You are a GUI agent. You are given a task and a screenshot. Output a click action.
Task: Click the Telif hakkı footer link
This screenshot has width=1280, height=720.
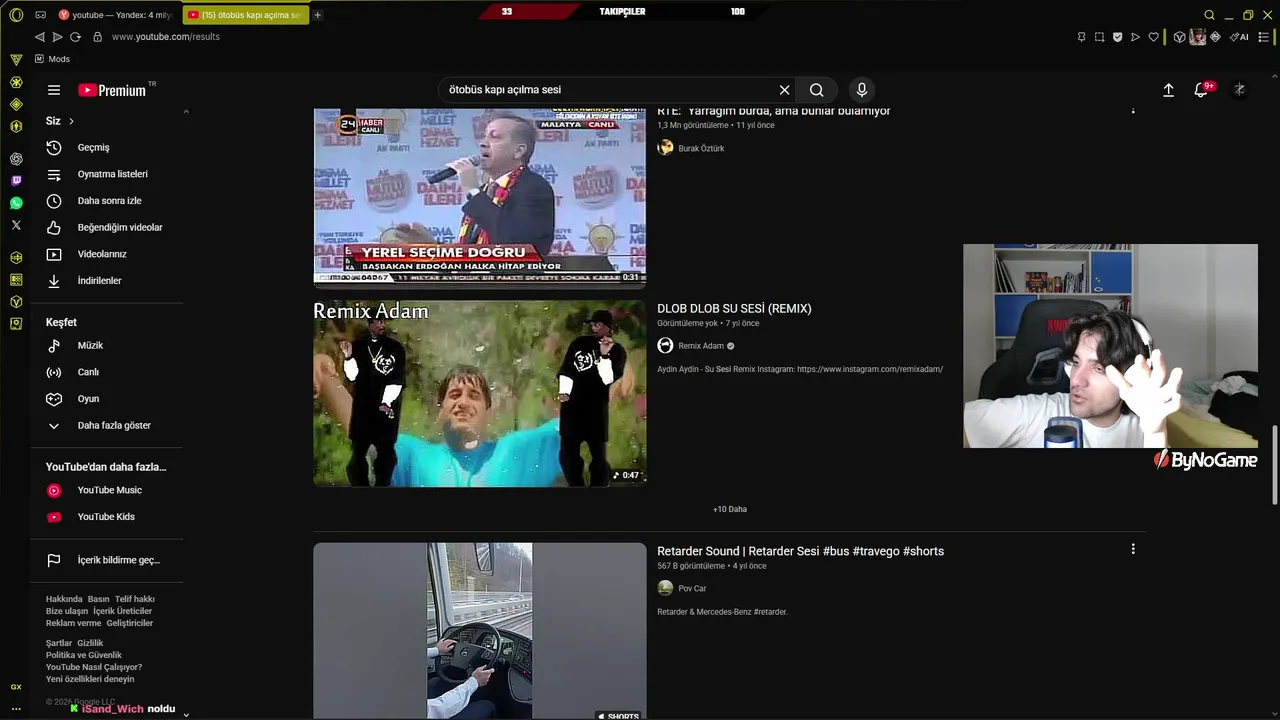coord(135,599)
